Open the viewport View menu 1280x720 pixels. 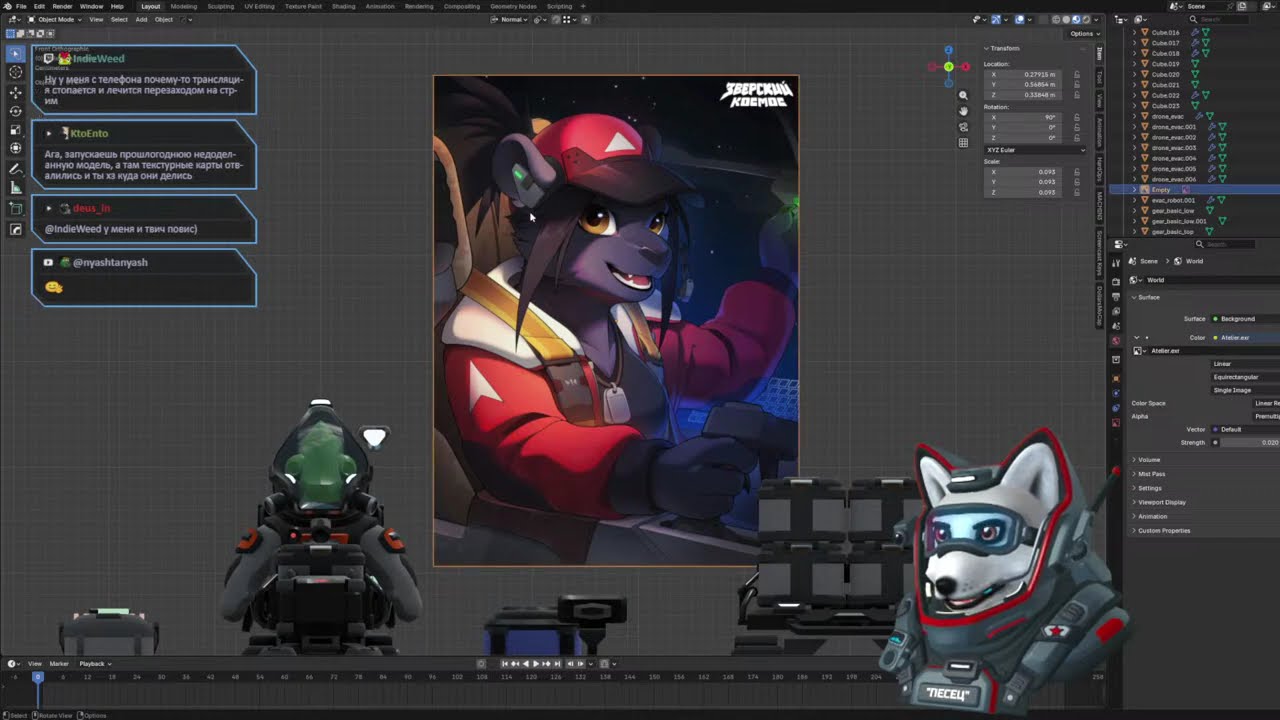pos(96,19)
